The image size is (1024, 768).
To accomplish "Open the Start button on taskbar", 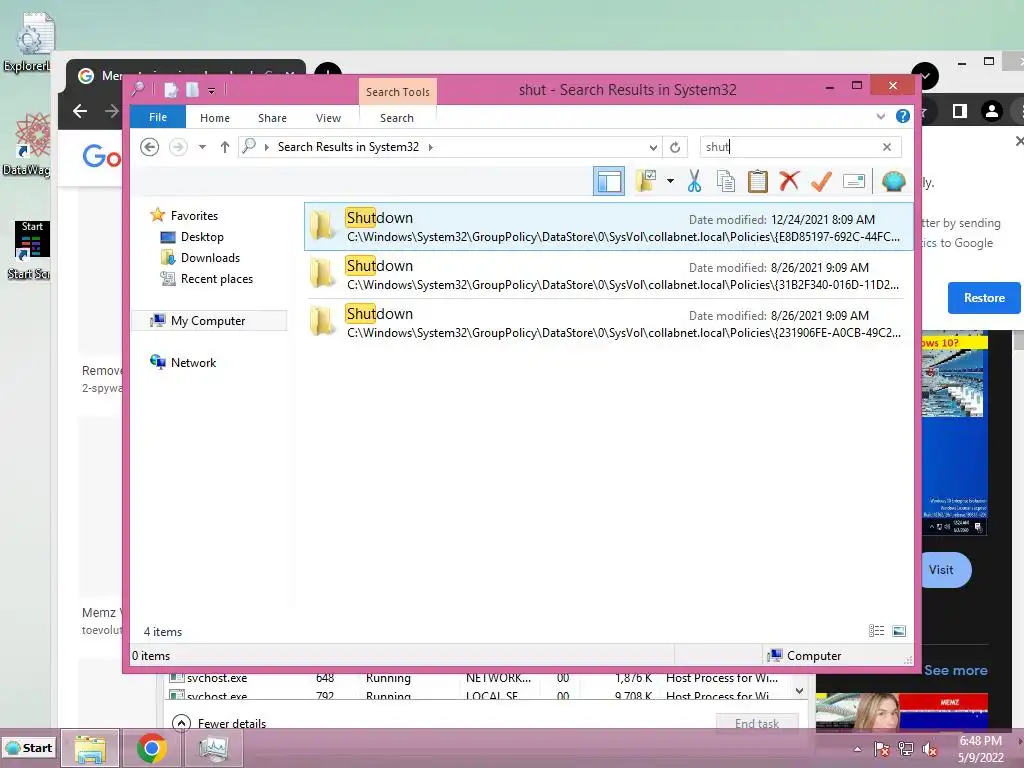I will 29,748.
